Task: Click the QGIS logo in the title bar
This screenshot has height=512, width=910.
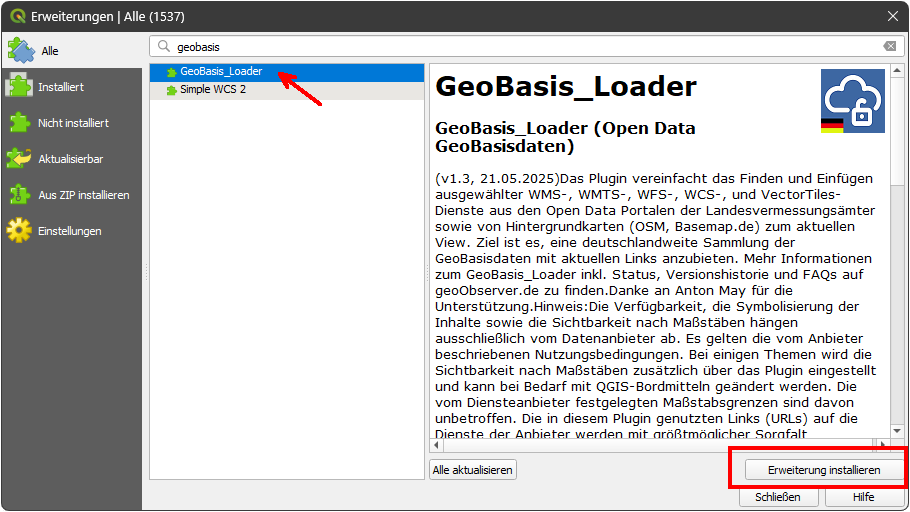Action: [x=18, y=16]
